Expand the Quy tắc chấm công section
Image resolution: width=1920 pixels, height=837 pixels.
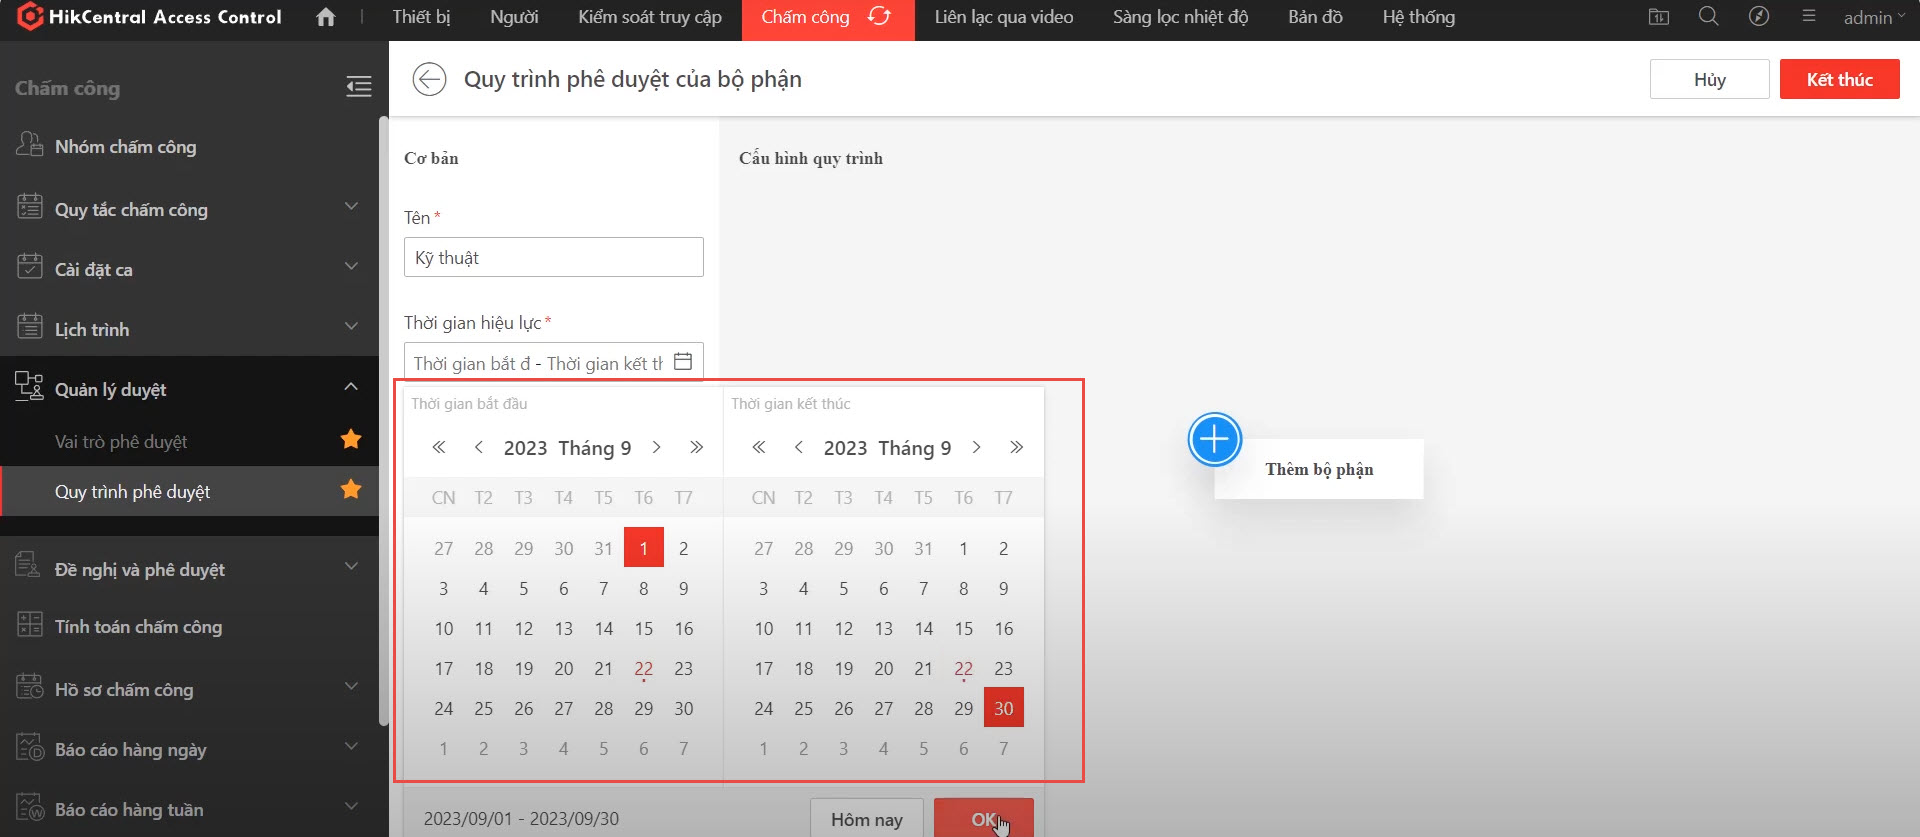click(x=351, y=208)
